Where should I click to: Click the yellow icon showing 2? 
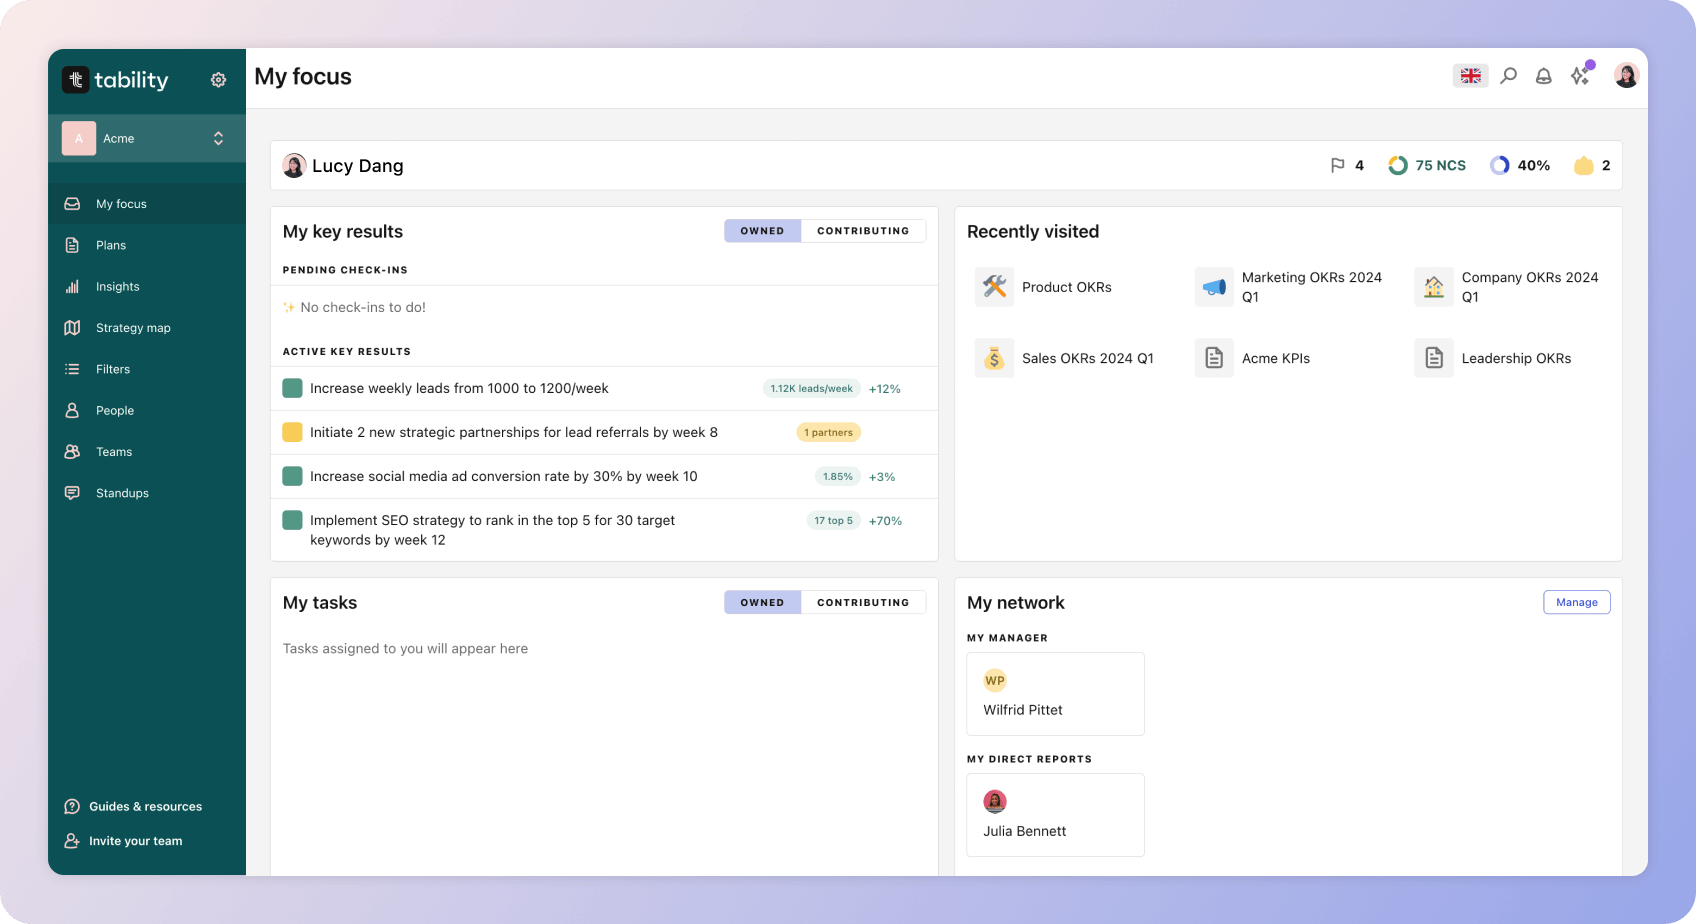(1583, 166)
